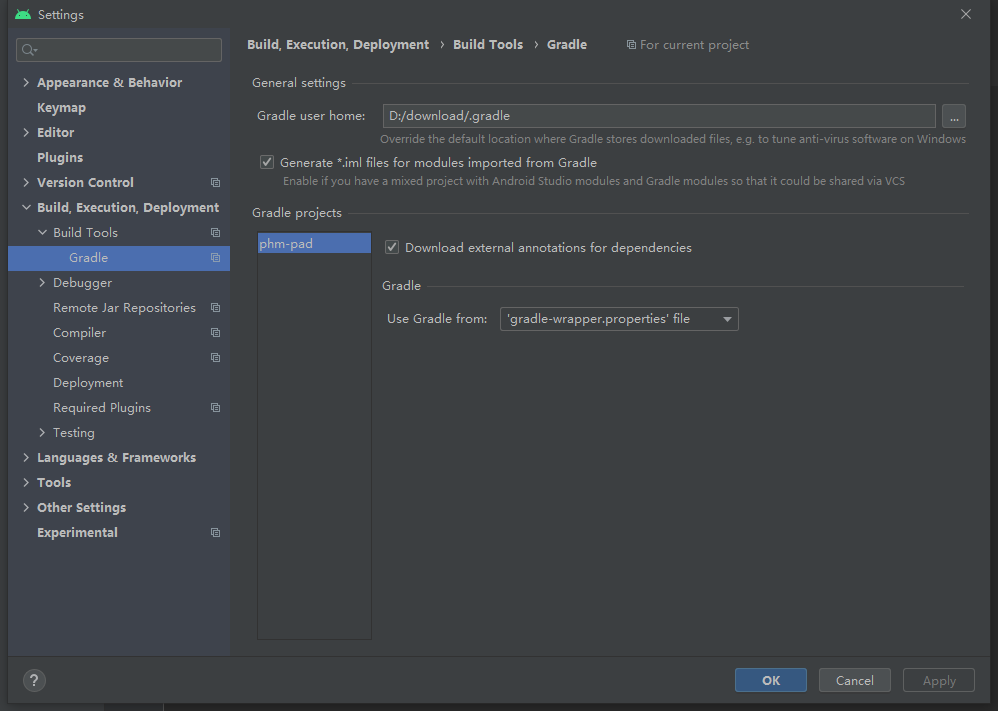Click project-level icon beside Experimental
998x711 pixels.
[x=215, y=533]
